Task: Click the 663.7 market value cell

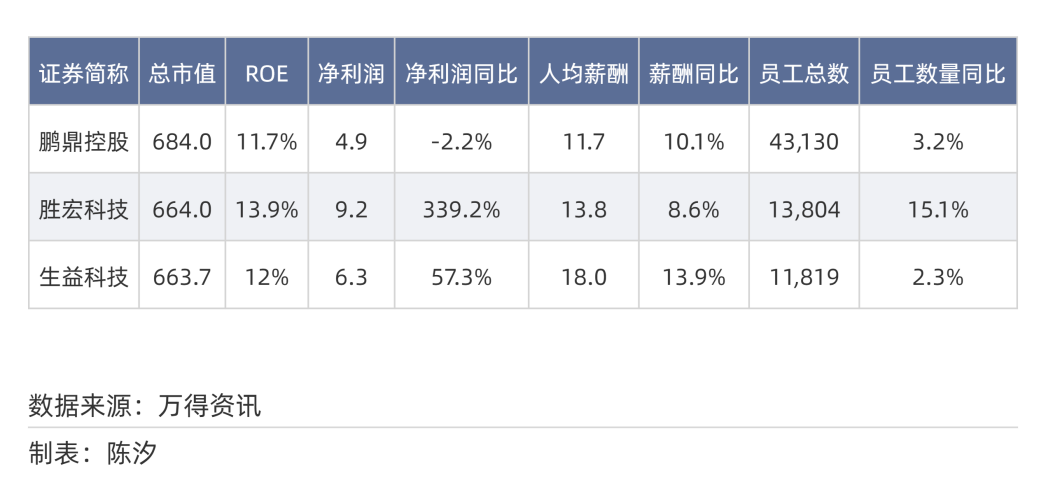Action: [182, 277]
